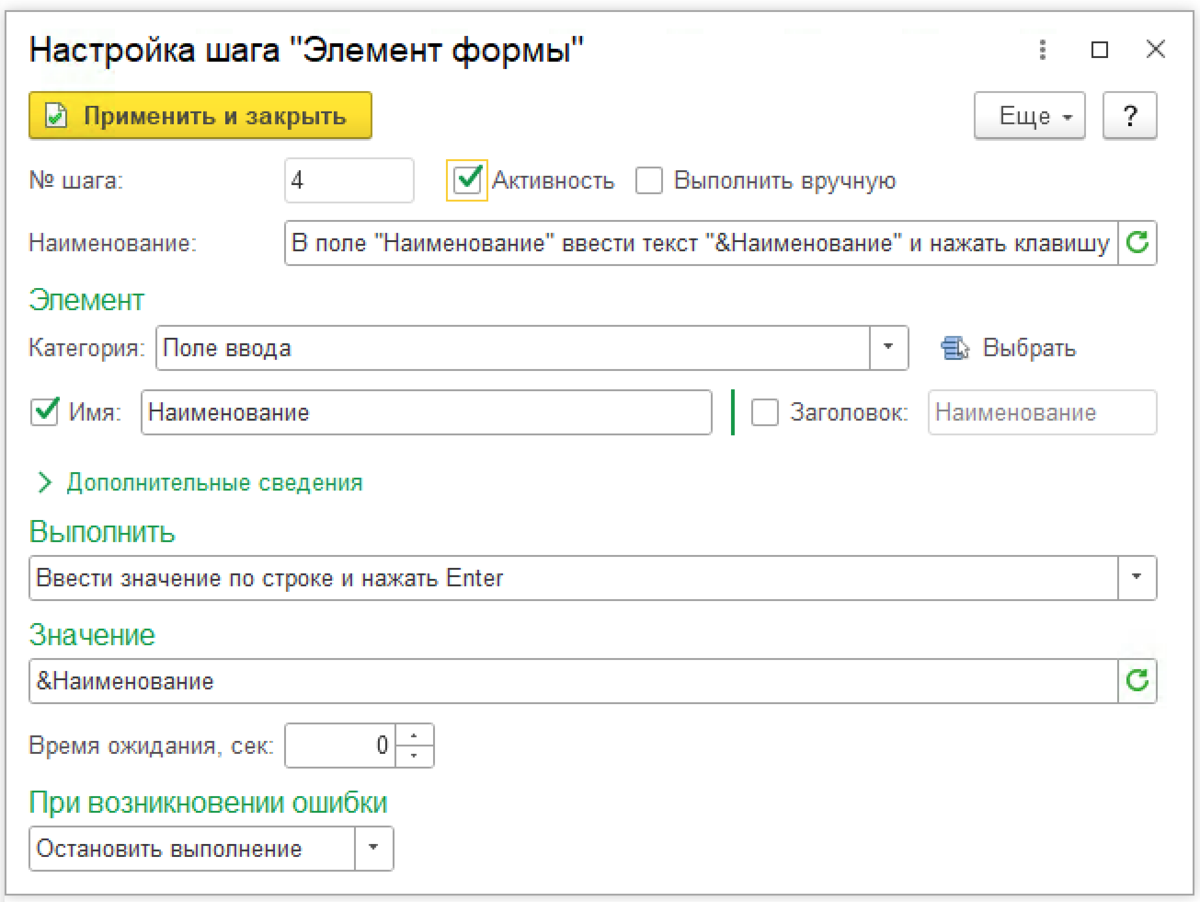The image size is (1200, 902).
Task: Enable the Заголовок checkbox
Action: (765, 412)
